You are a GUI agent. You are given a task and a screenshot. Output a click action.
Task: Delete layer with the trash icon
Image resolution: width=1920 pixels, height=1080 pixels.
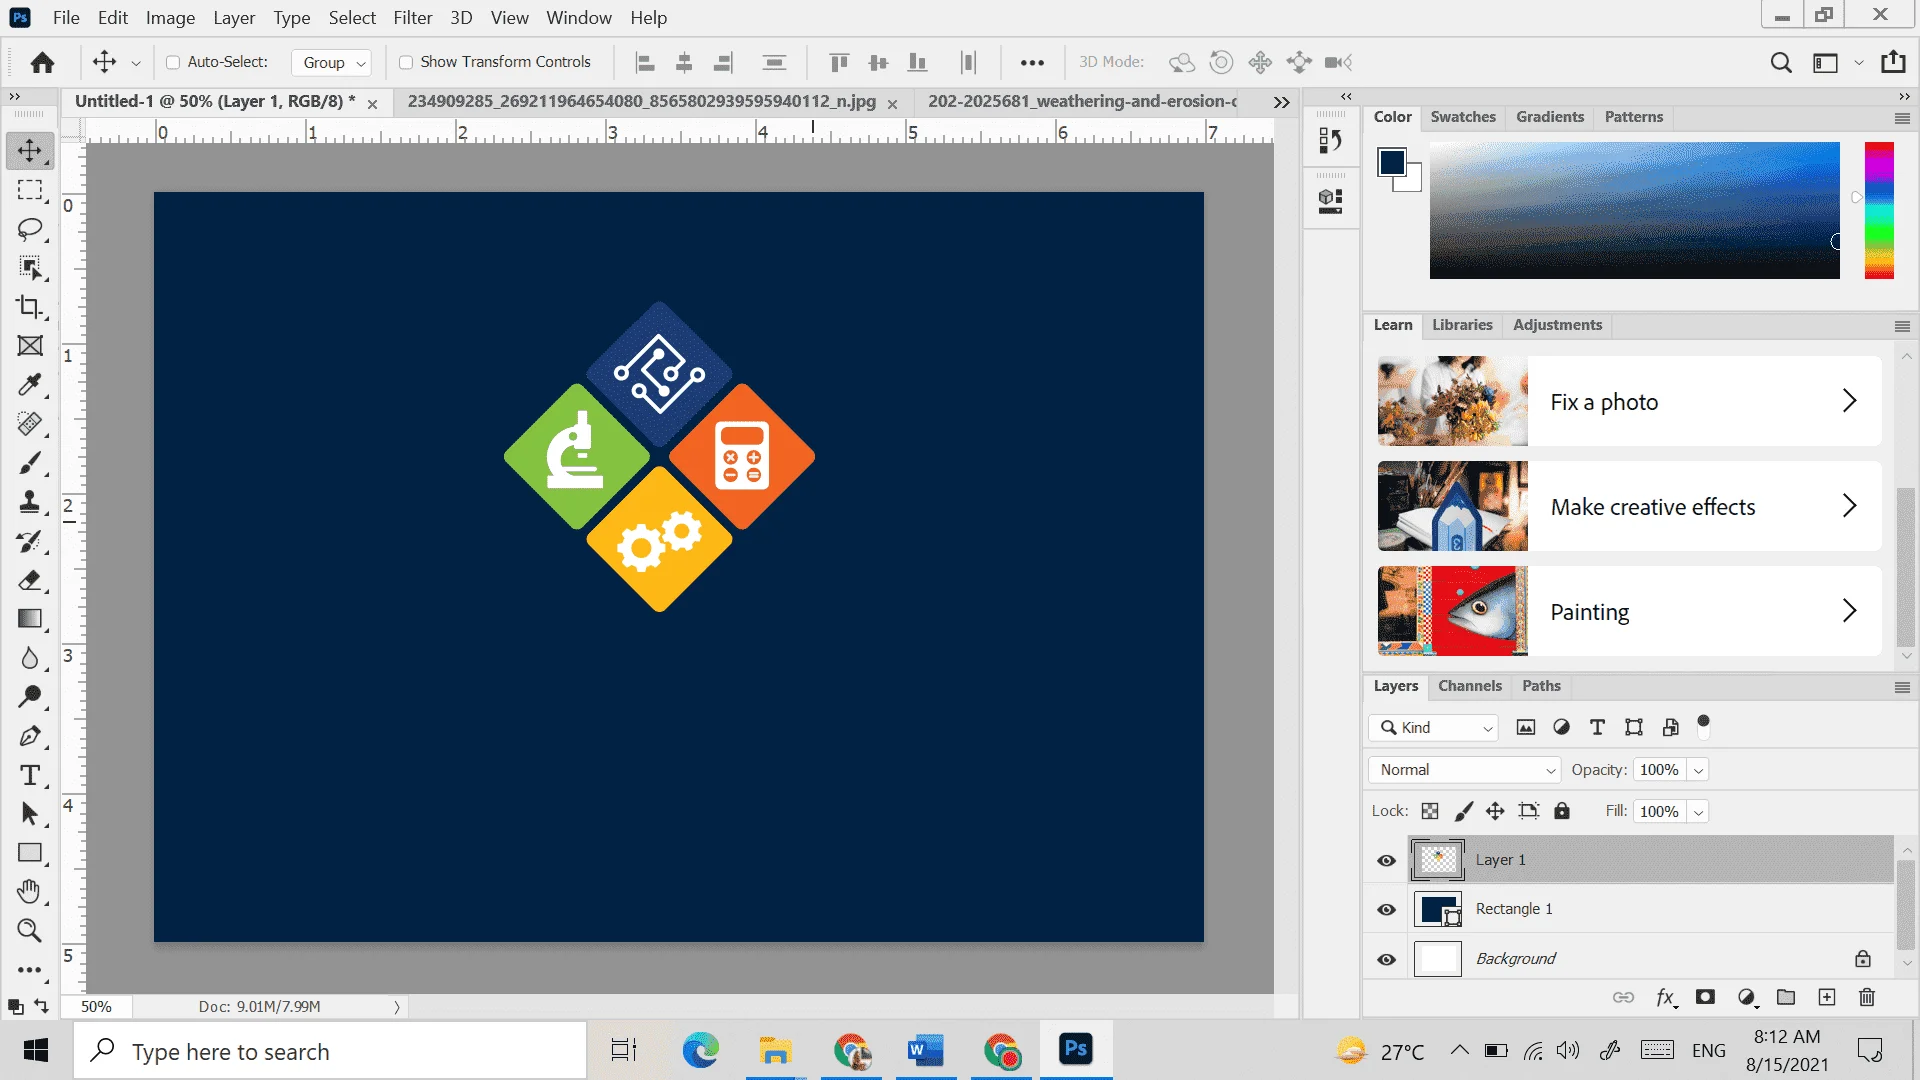(x=1866, y=997)
